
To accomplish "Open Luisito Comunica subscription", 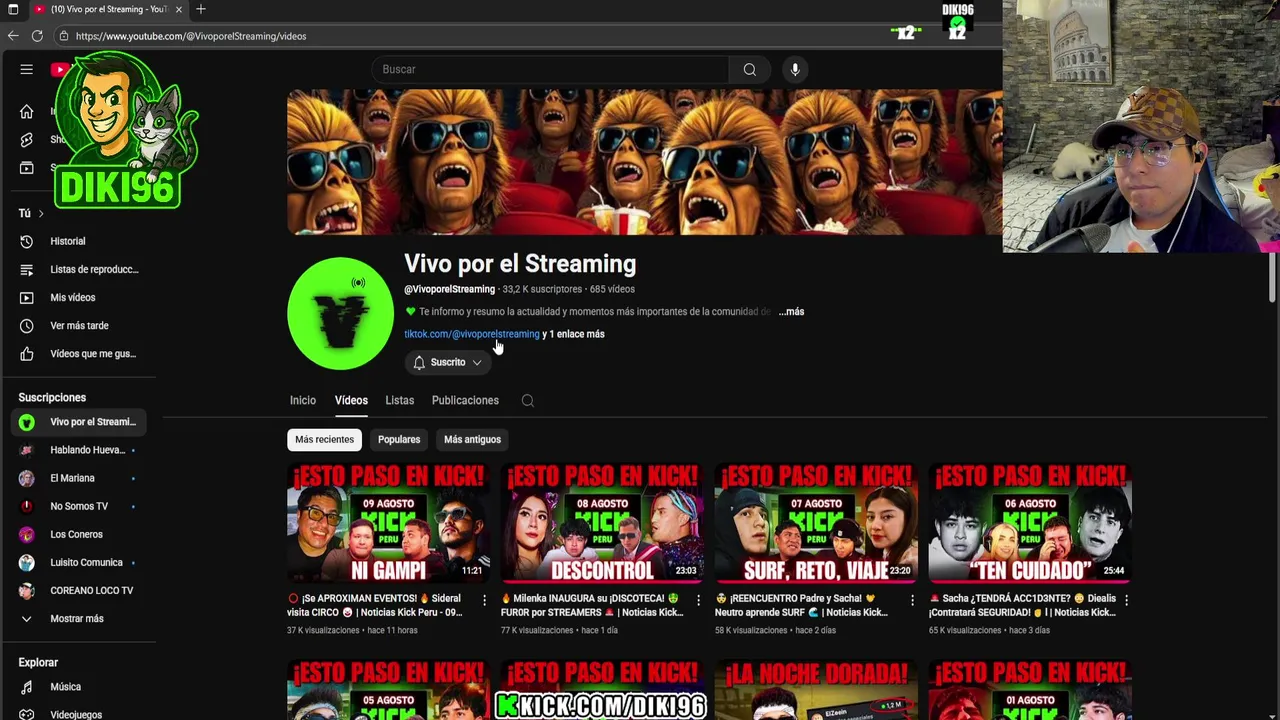I will 77,562.
